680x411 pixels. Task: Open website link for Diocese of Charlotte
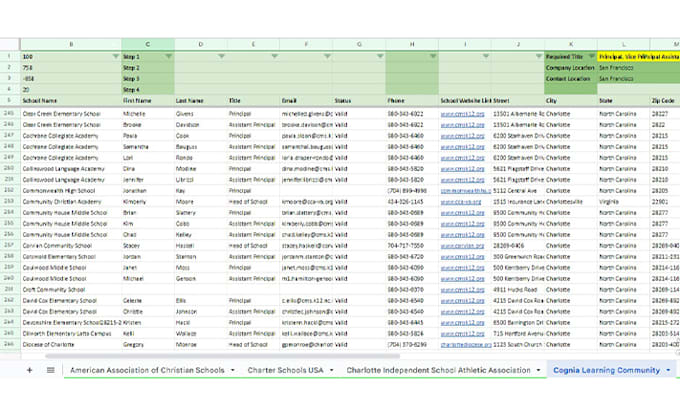pyautogui.click(x=466, y=345)
